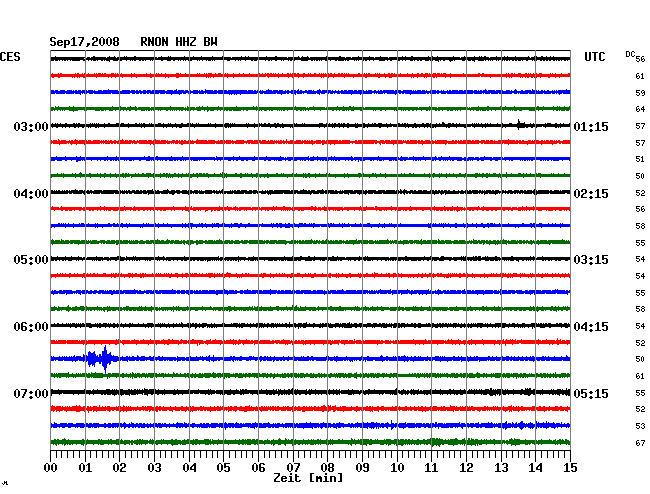
Task: Select the 05:00 local time label
Action: 31,260
